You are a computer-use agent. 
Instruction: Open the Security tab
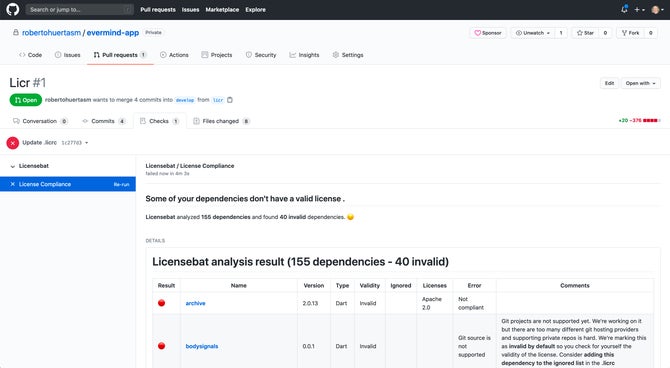(261, 55)
